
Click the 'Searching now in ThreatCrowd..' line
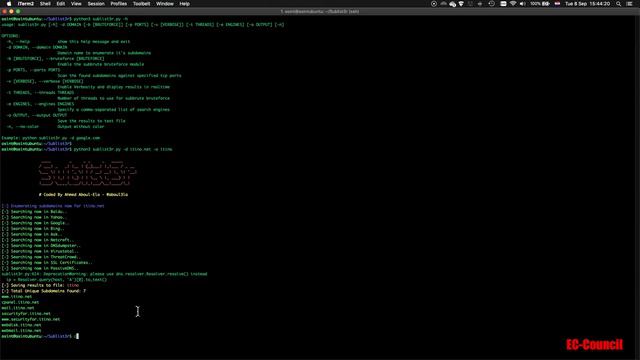coord(41,257)
